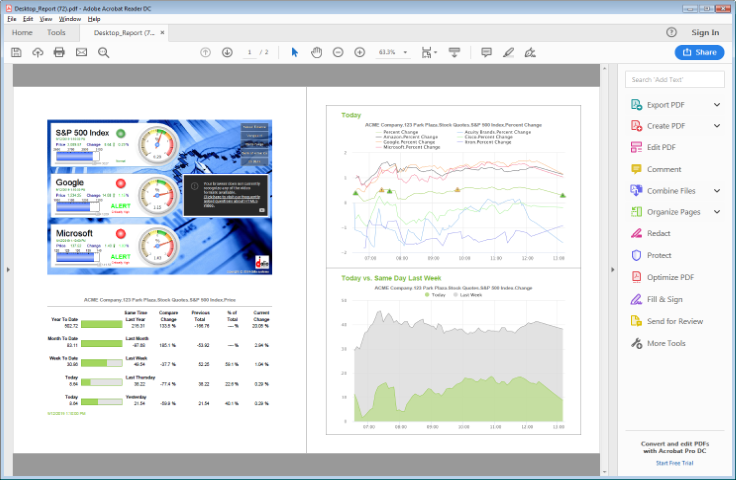Open the Help menu
This screenshot has width=736, height=480.
[x=94, y=19]
